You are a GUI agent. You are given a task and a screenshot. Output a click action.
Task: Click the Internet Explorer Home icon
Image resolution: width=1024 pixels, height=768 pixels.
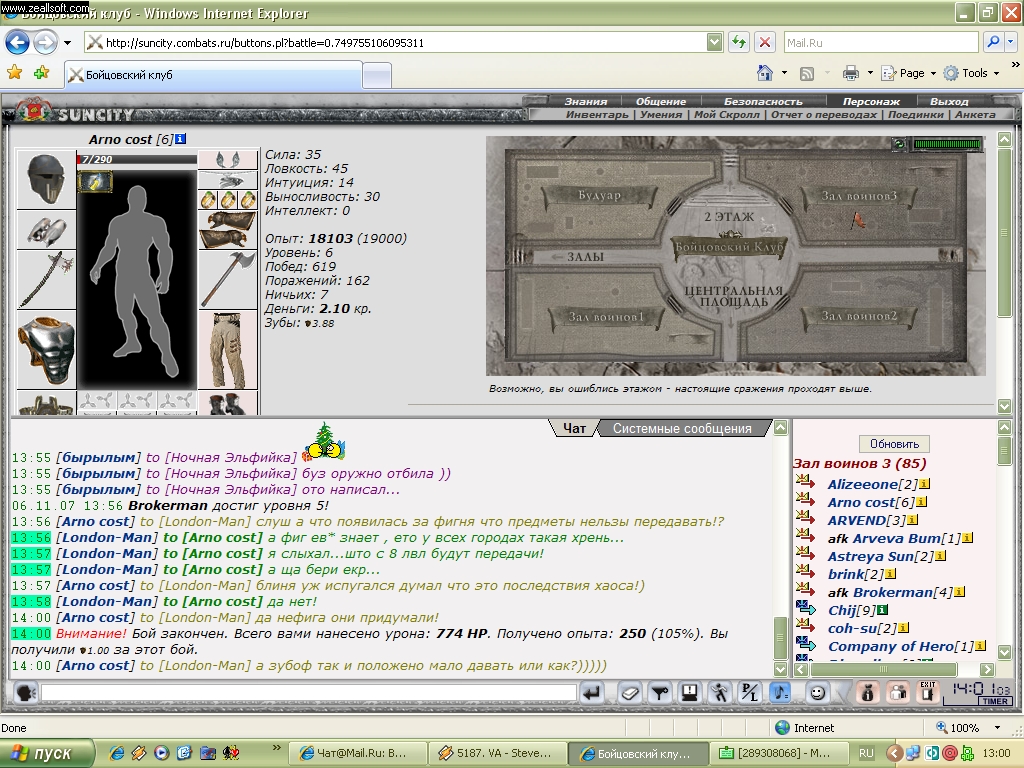pyautogui.click(x=765, y=72)
